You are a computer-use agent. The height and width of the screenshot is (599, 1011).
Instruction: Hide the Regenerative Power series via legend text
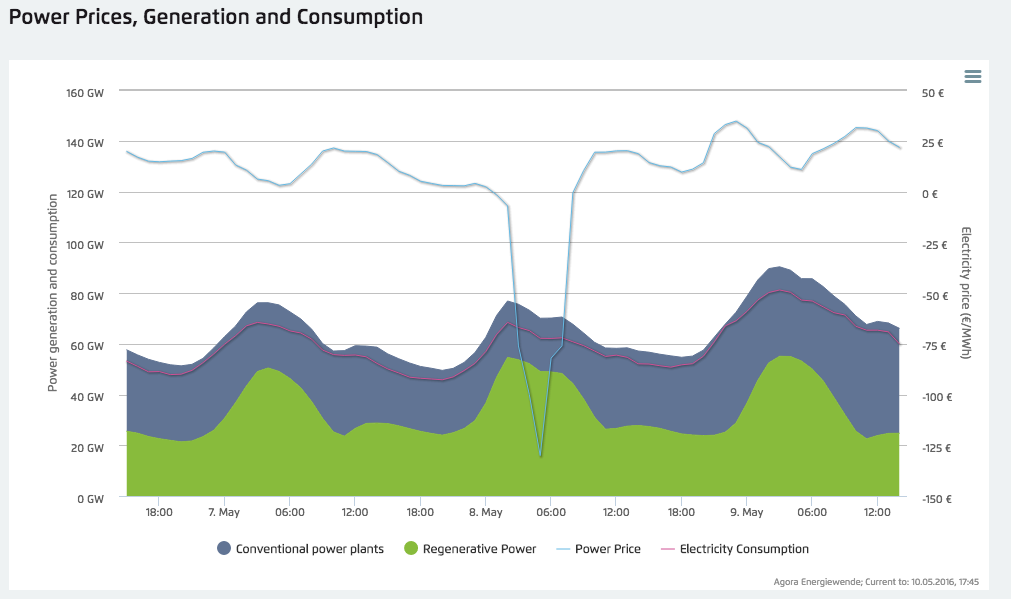point(479,549)
